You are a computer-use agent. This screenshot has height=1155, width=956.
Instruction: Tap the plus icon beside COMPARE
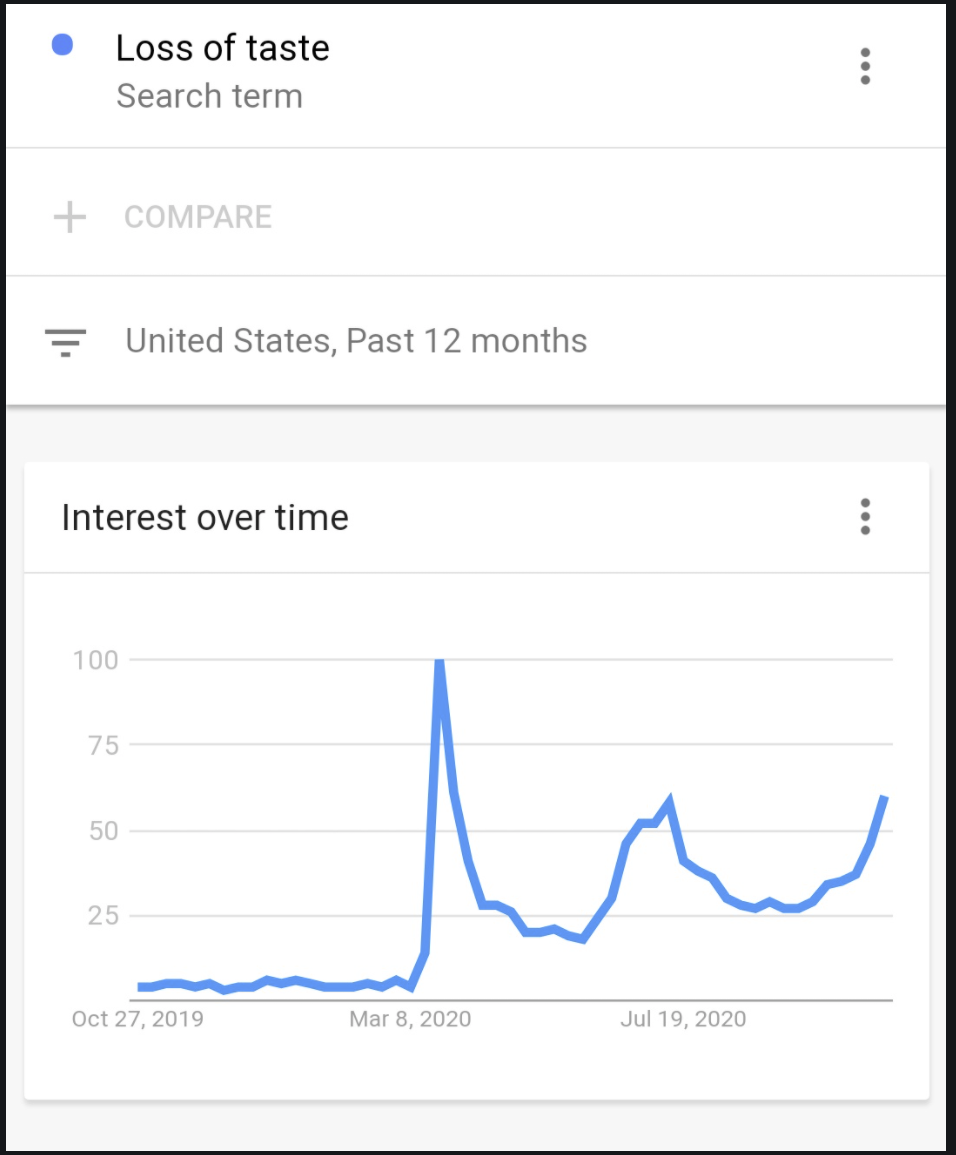(69, 217)
